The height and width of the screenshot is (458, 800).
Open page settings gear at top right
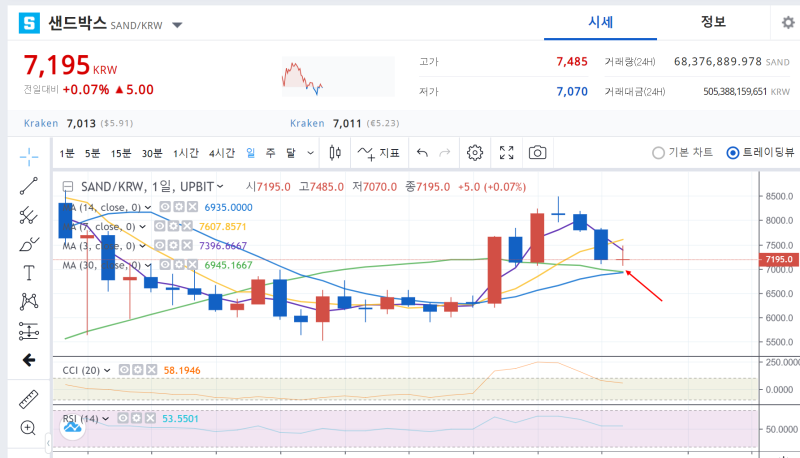[788, 22]
